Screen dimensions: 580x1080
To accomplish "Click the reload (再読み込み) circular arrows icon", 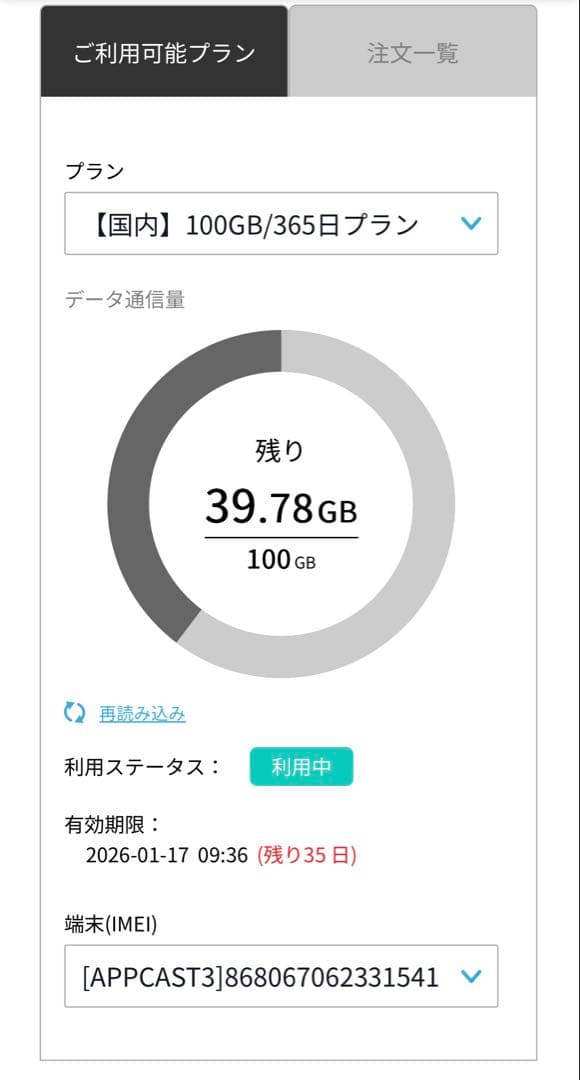I will coord(70,713).
